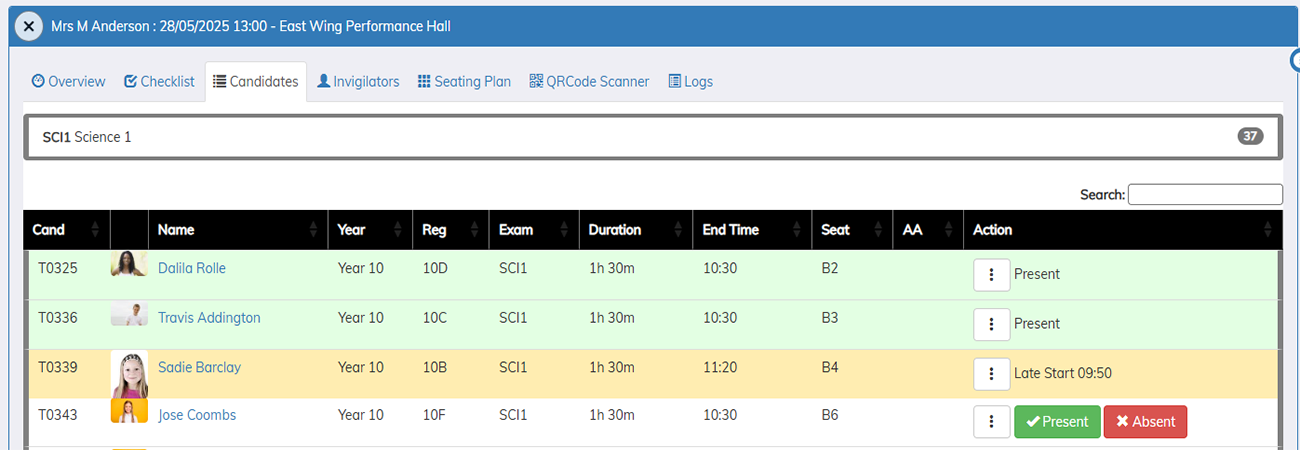Open action menu for Sadie Barclay

coord(991,374)
